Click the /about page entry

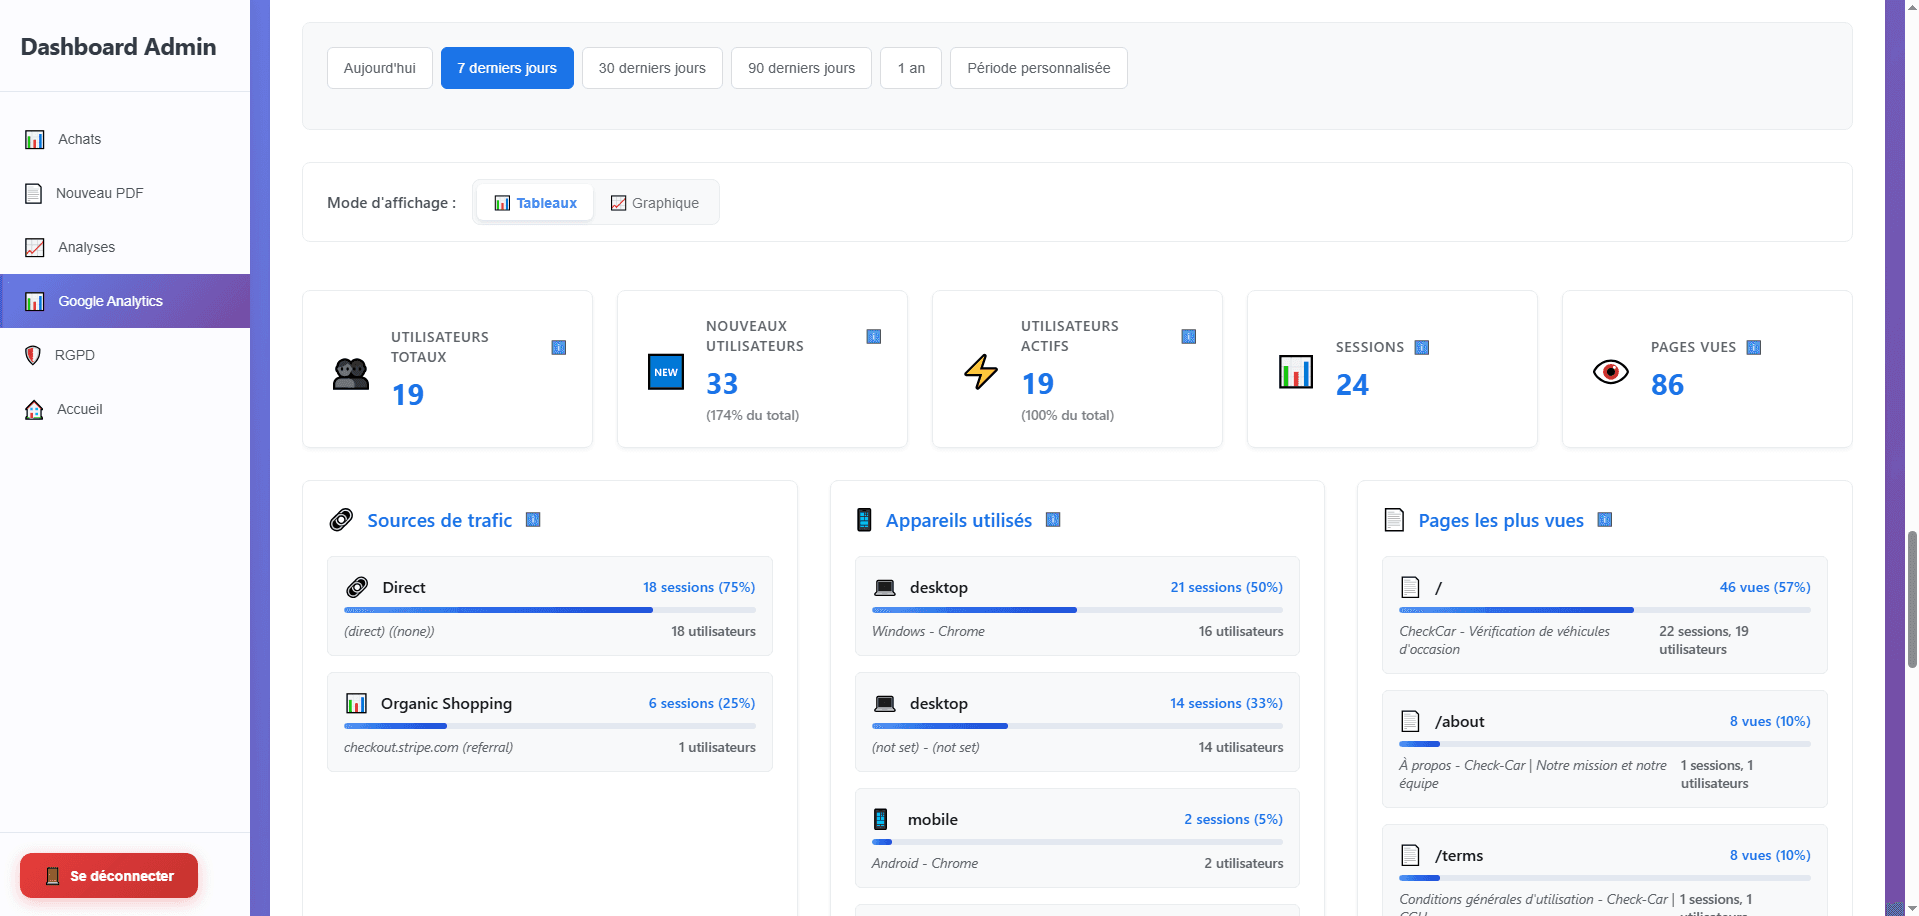1605,749
